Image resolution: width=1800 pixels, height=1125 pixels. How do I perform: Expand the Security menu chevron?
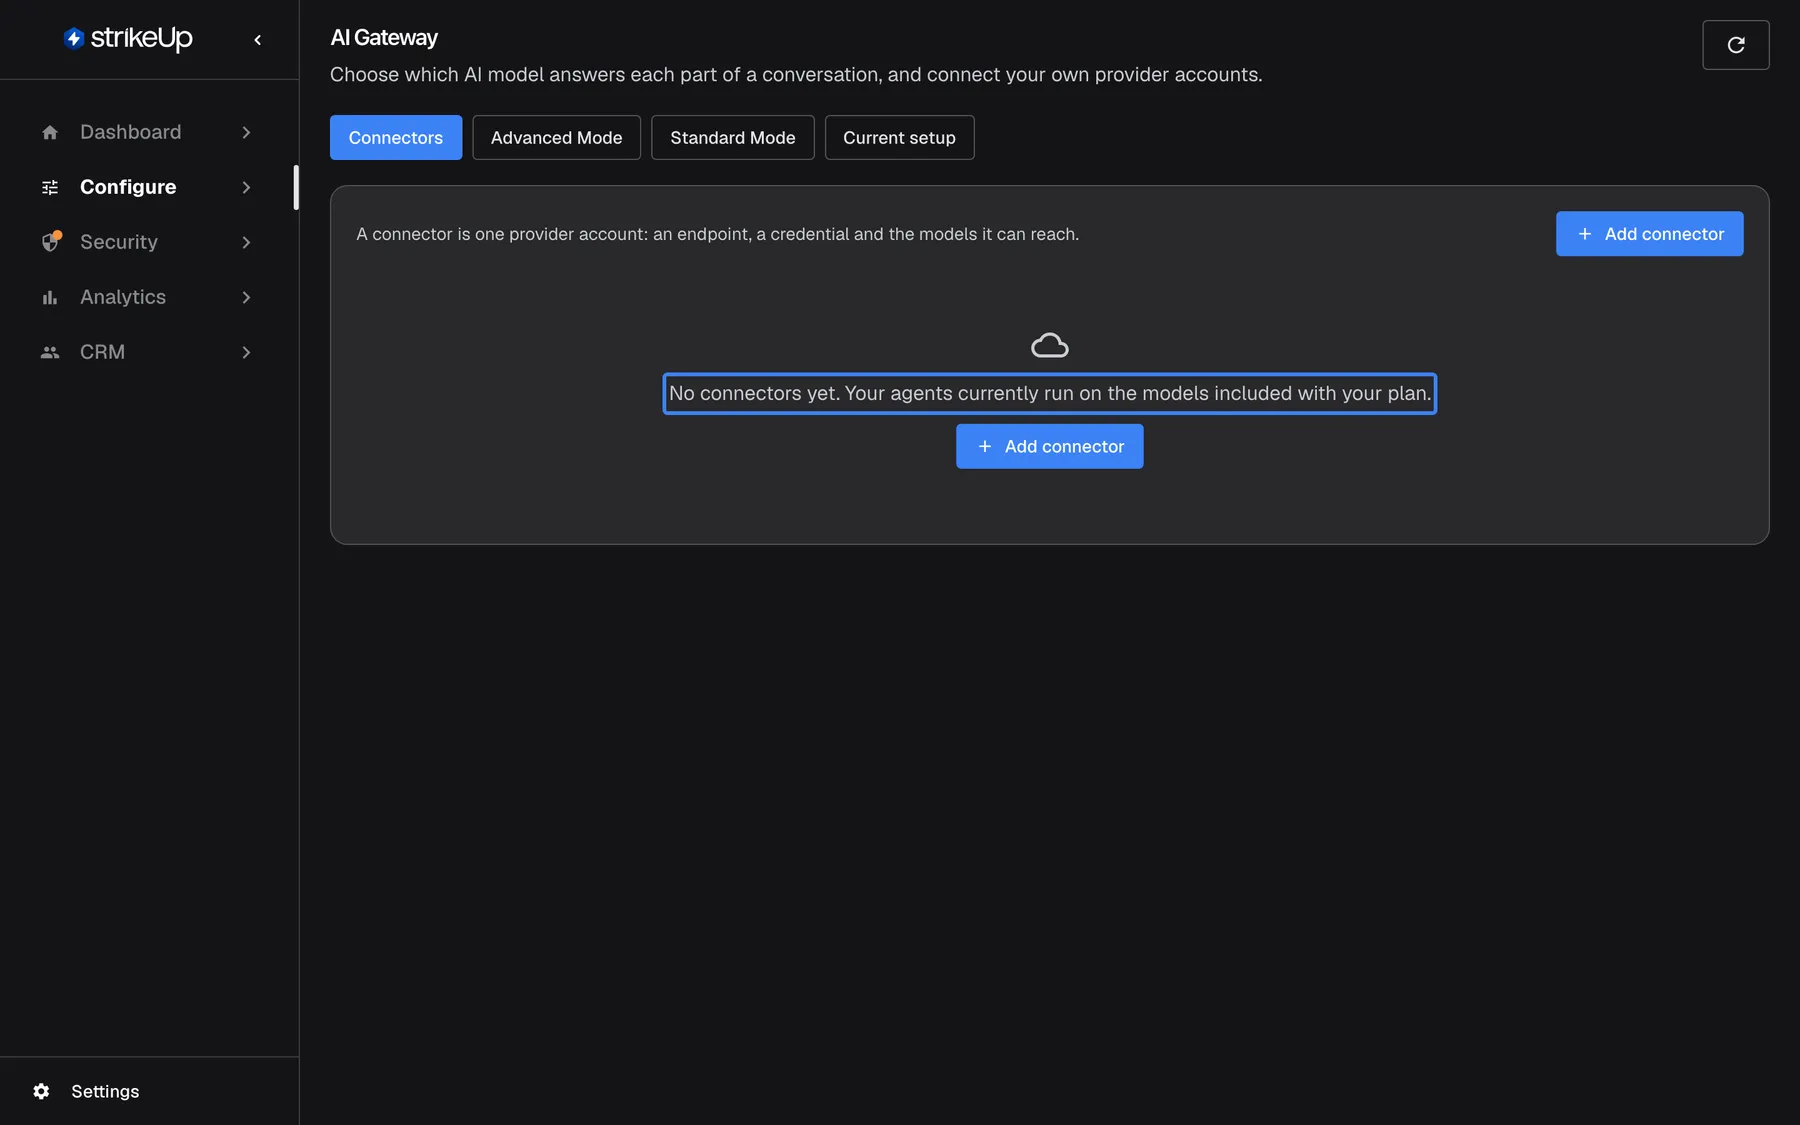(x=246, y=242)
